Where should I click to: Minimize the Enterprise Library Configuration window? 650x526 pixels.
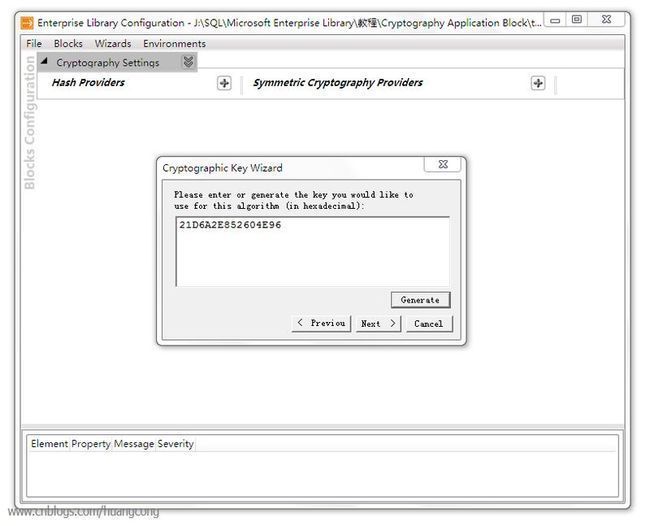click(x=555, y=20)
